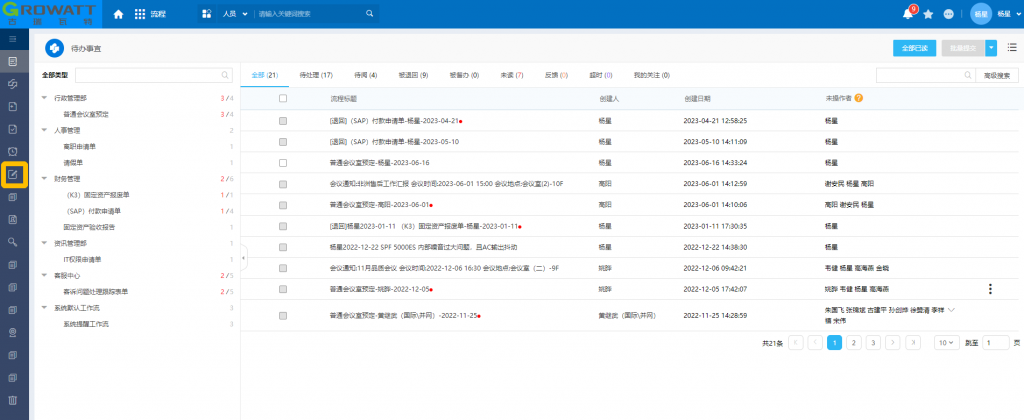This screenshot has width=1024, height=420.
Task: Check the 普通会议室预定-高阳-2023-06-01 row checkbox
Action: pyautogui.click(x=283, y=205)
